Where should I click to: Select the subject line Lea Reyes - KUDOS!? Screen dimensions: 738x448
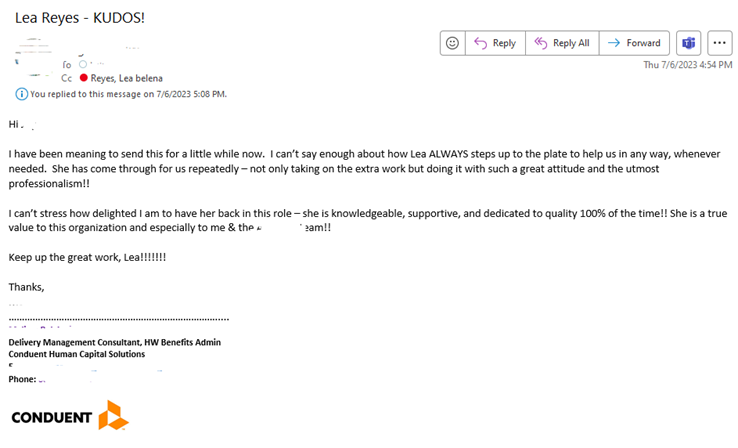tap(80, 17)
